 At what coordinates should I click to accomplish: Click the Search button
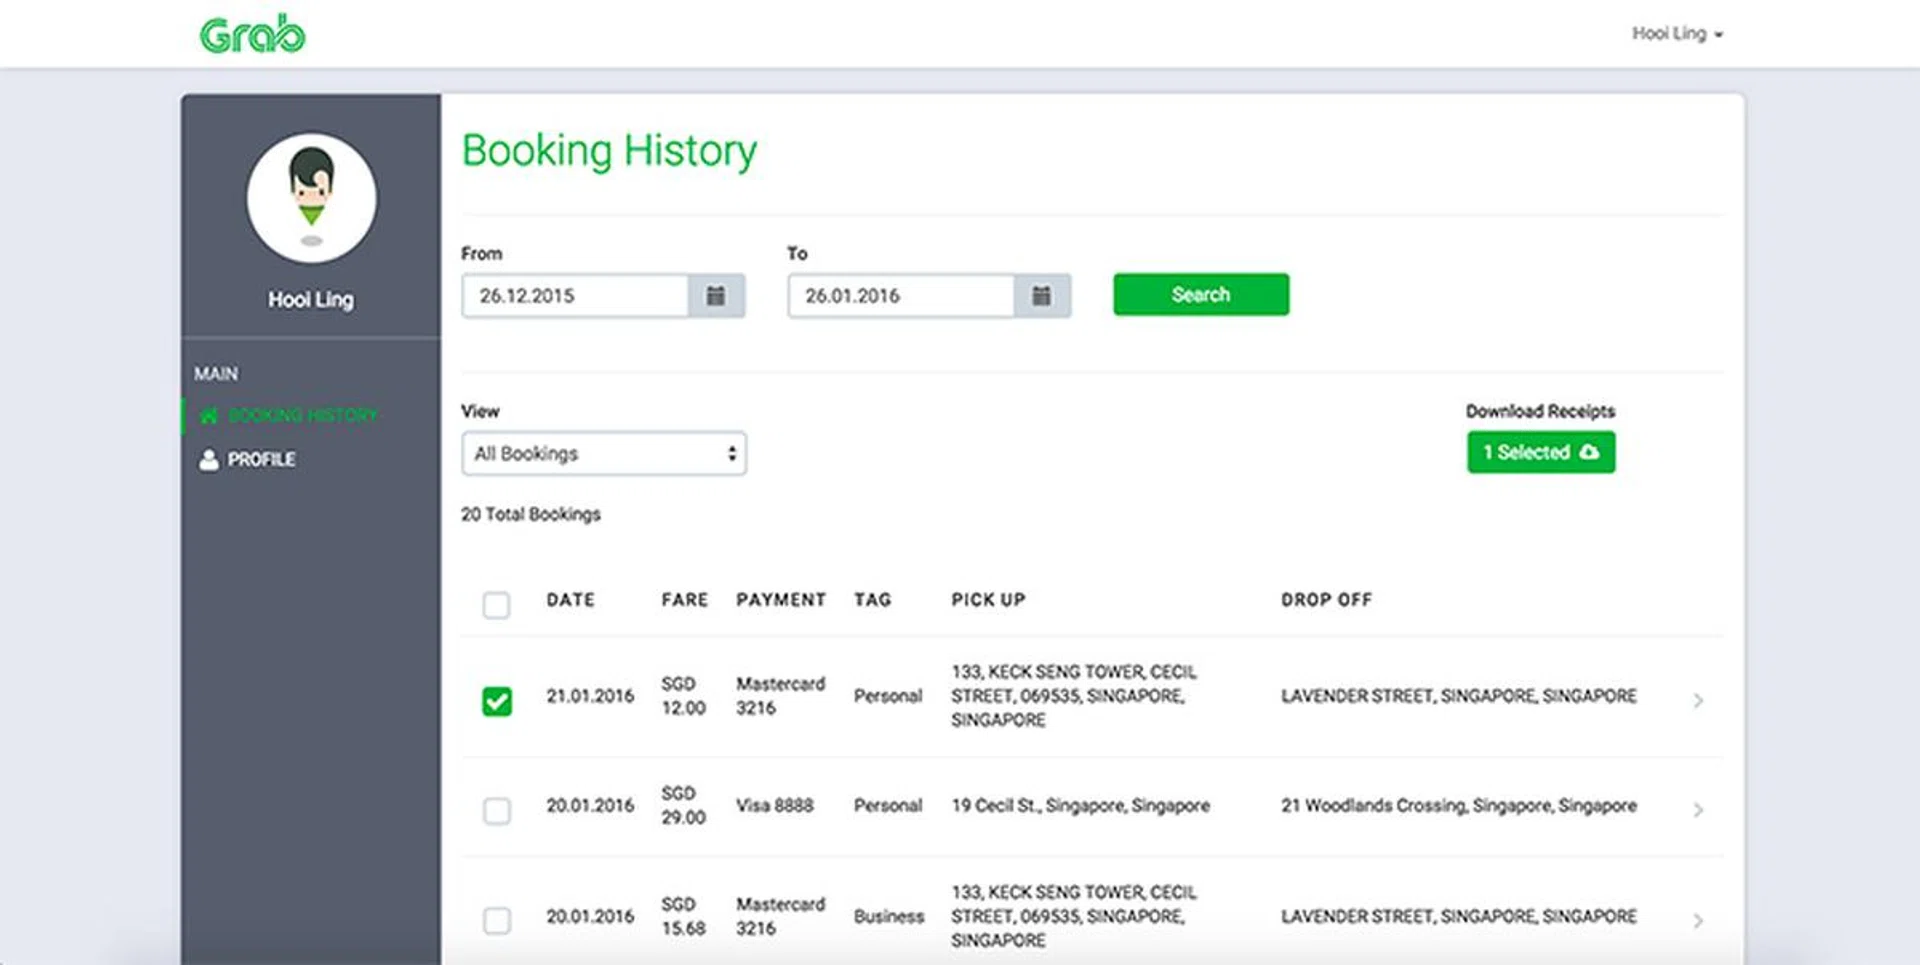coord(1200,294)
